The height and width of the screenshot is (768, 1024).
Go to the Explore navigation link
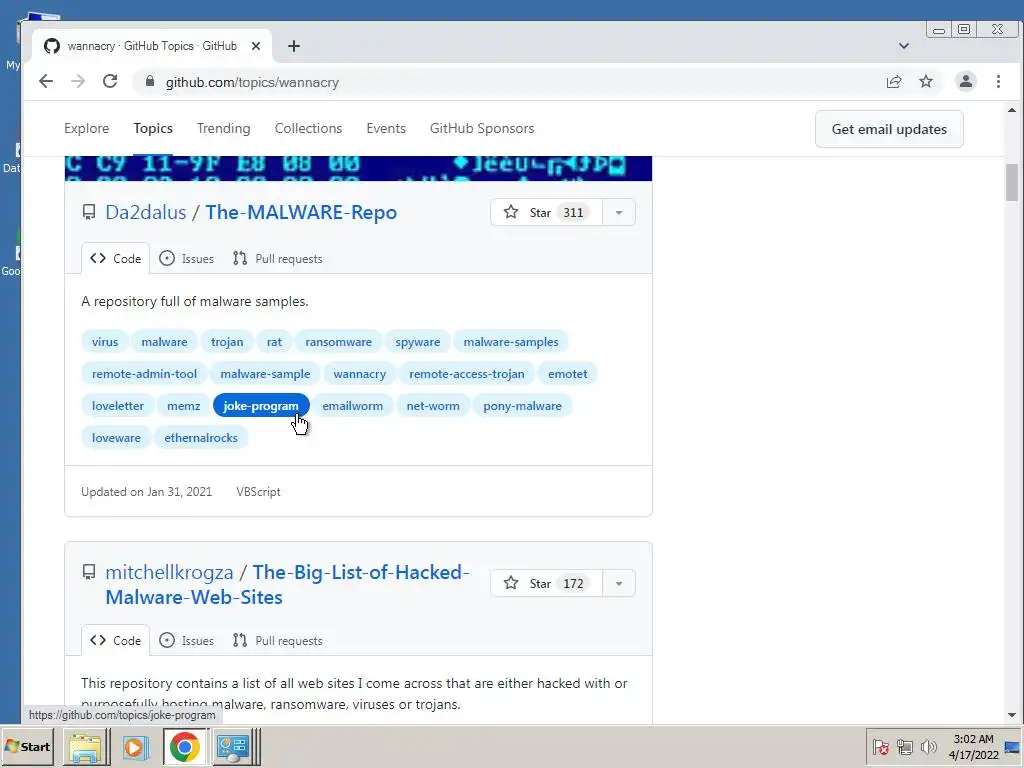(86, 129)
